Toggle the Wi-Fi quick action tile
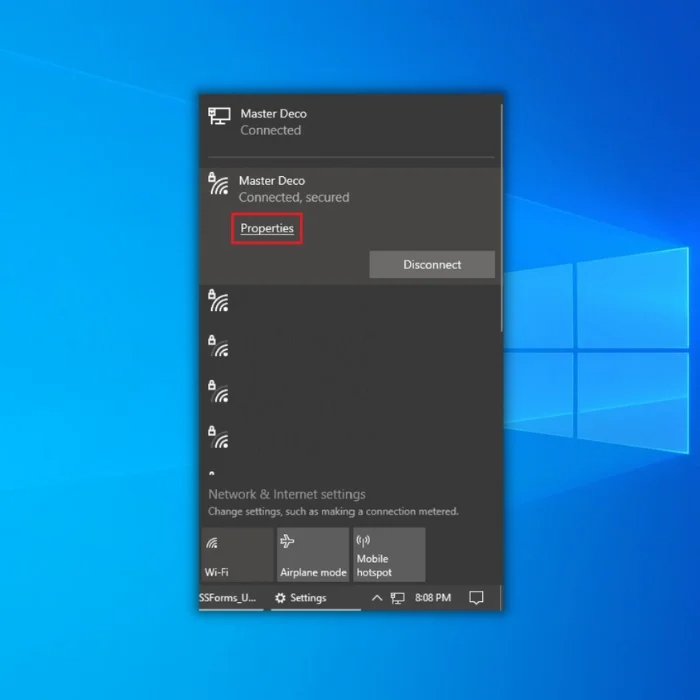Image resolution: width=700 pixels, height=700 pixels. pyautogui.click(x=236, y=555)
